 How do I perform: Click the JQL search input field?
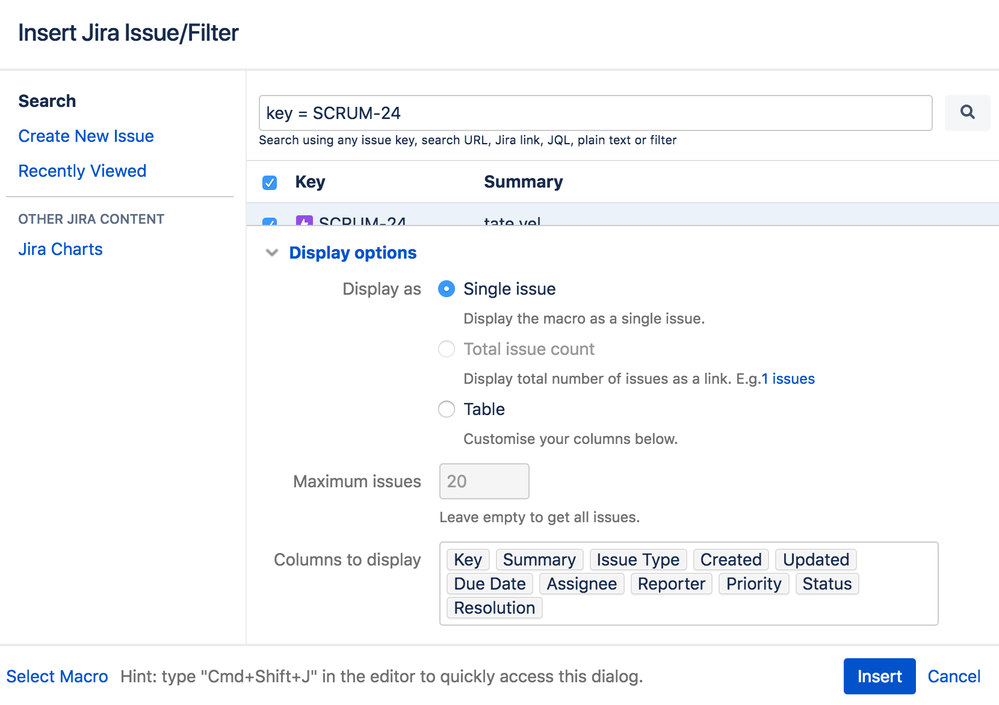pos(596,113)
